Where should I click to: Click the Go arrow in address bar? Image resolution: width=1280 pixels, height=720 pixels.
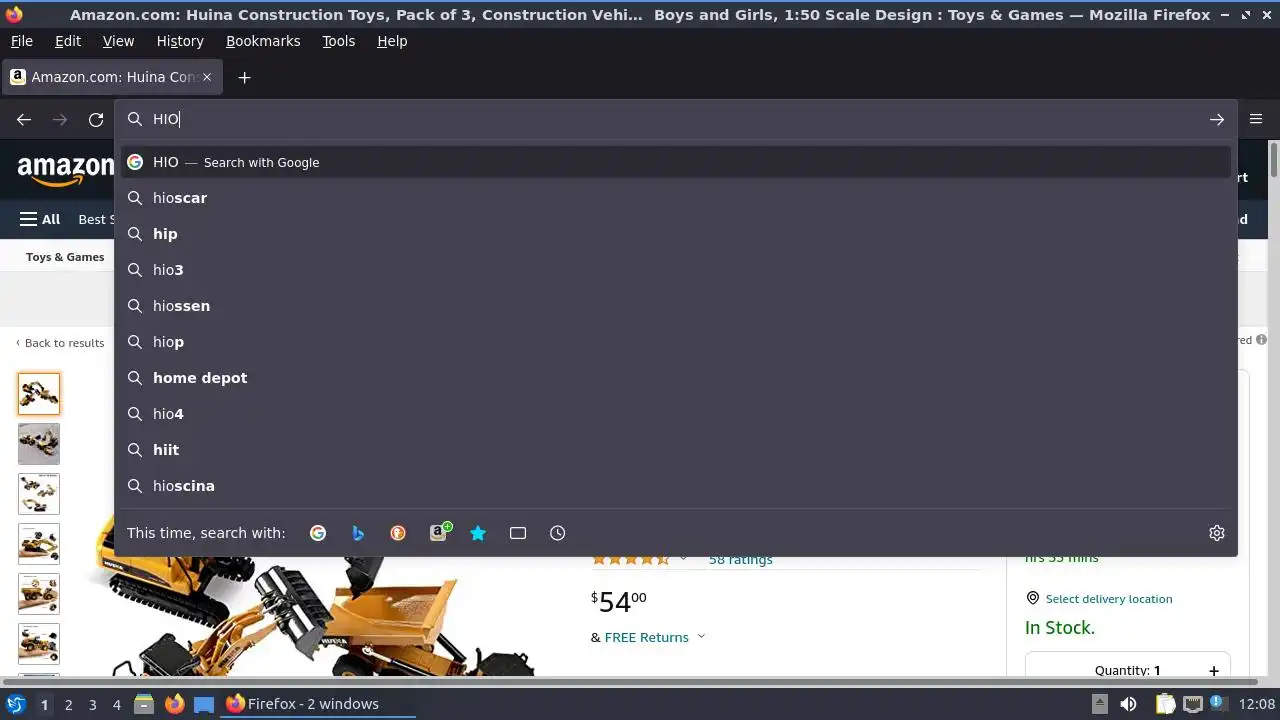(1217, 119)
